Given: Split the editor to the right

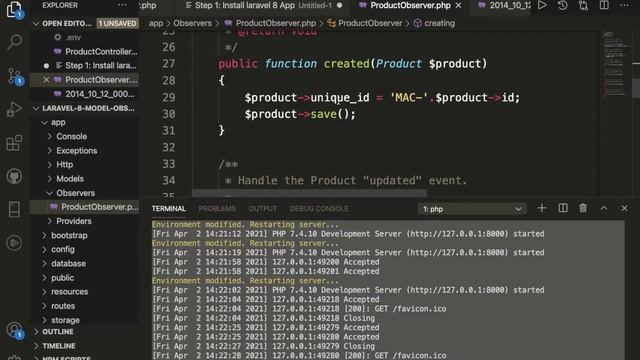Looking at the screenshot, I should (x=604, y=5).
